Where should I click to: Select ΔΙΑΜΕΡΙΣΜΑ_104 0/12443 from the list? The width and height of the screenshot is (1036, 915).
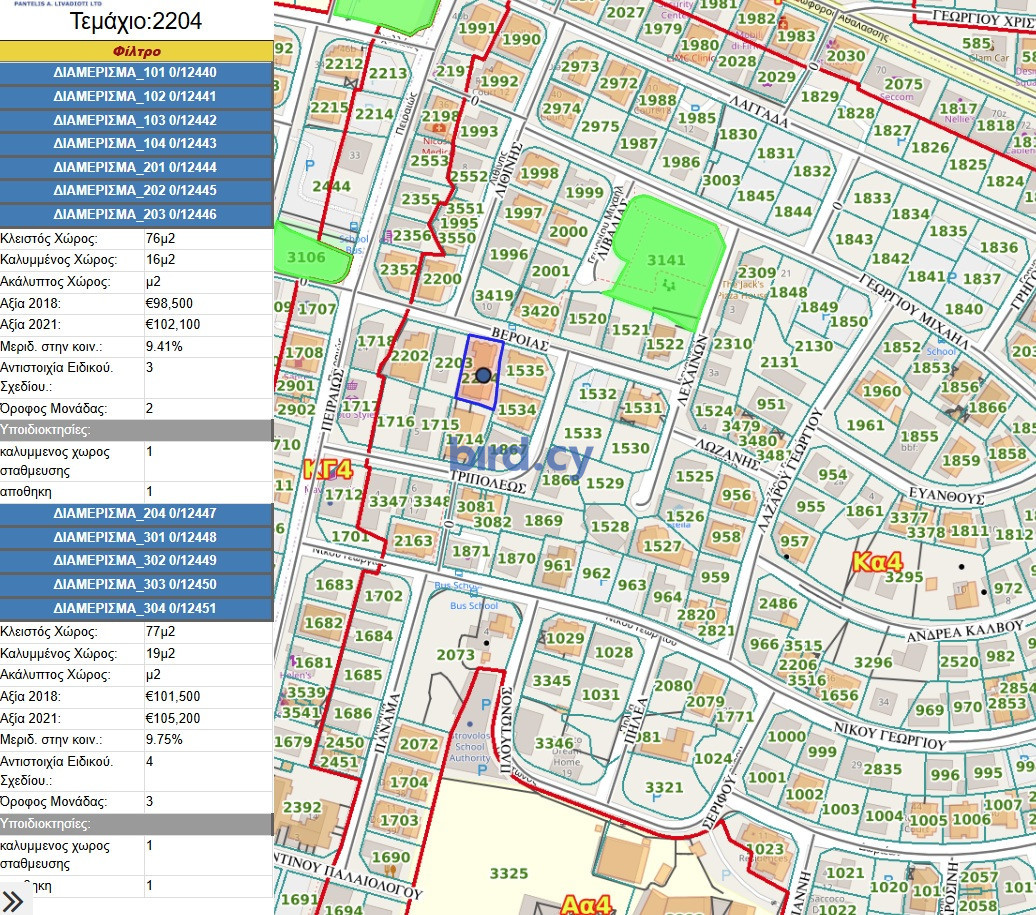coord(136,144)
